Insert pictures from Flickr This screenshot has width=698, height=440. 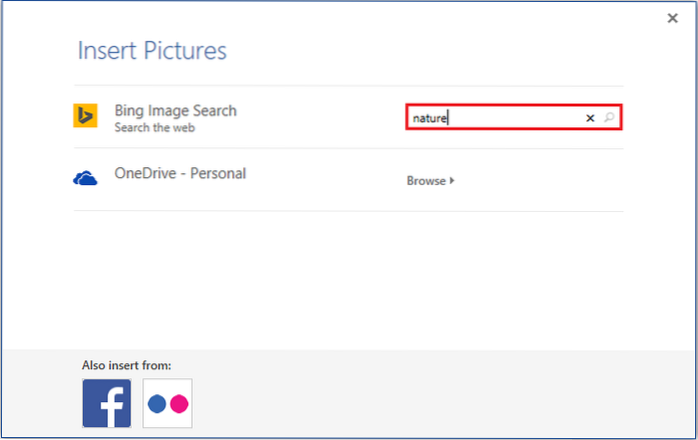tap(167, 403)
